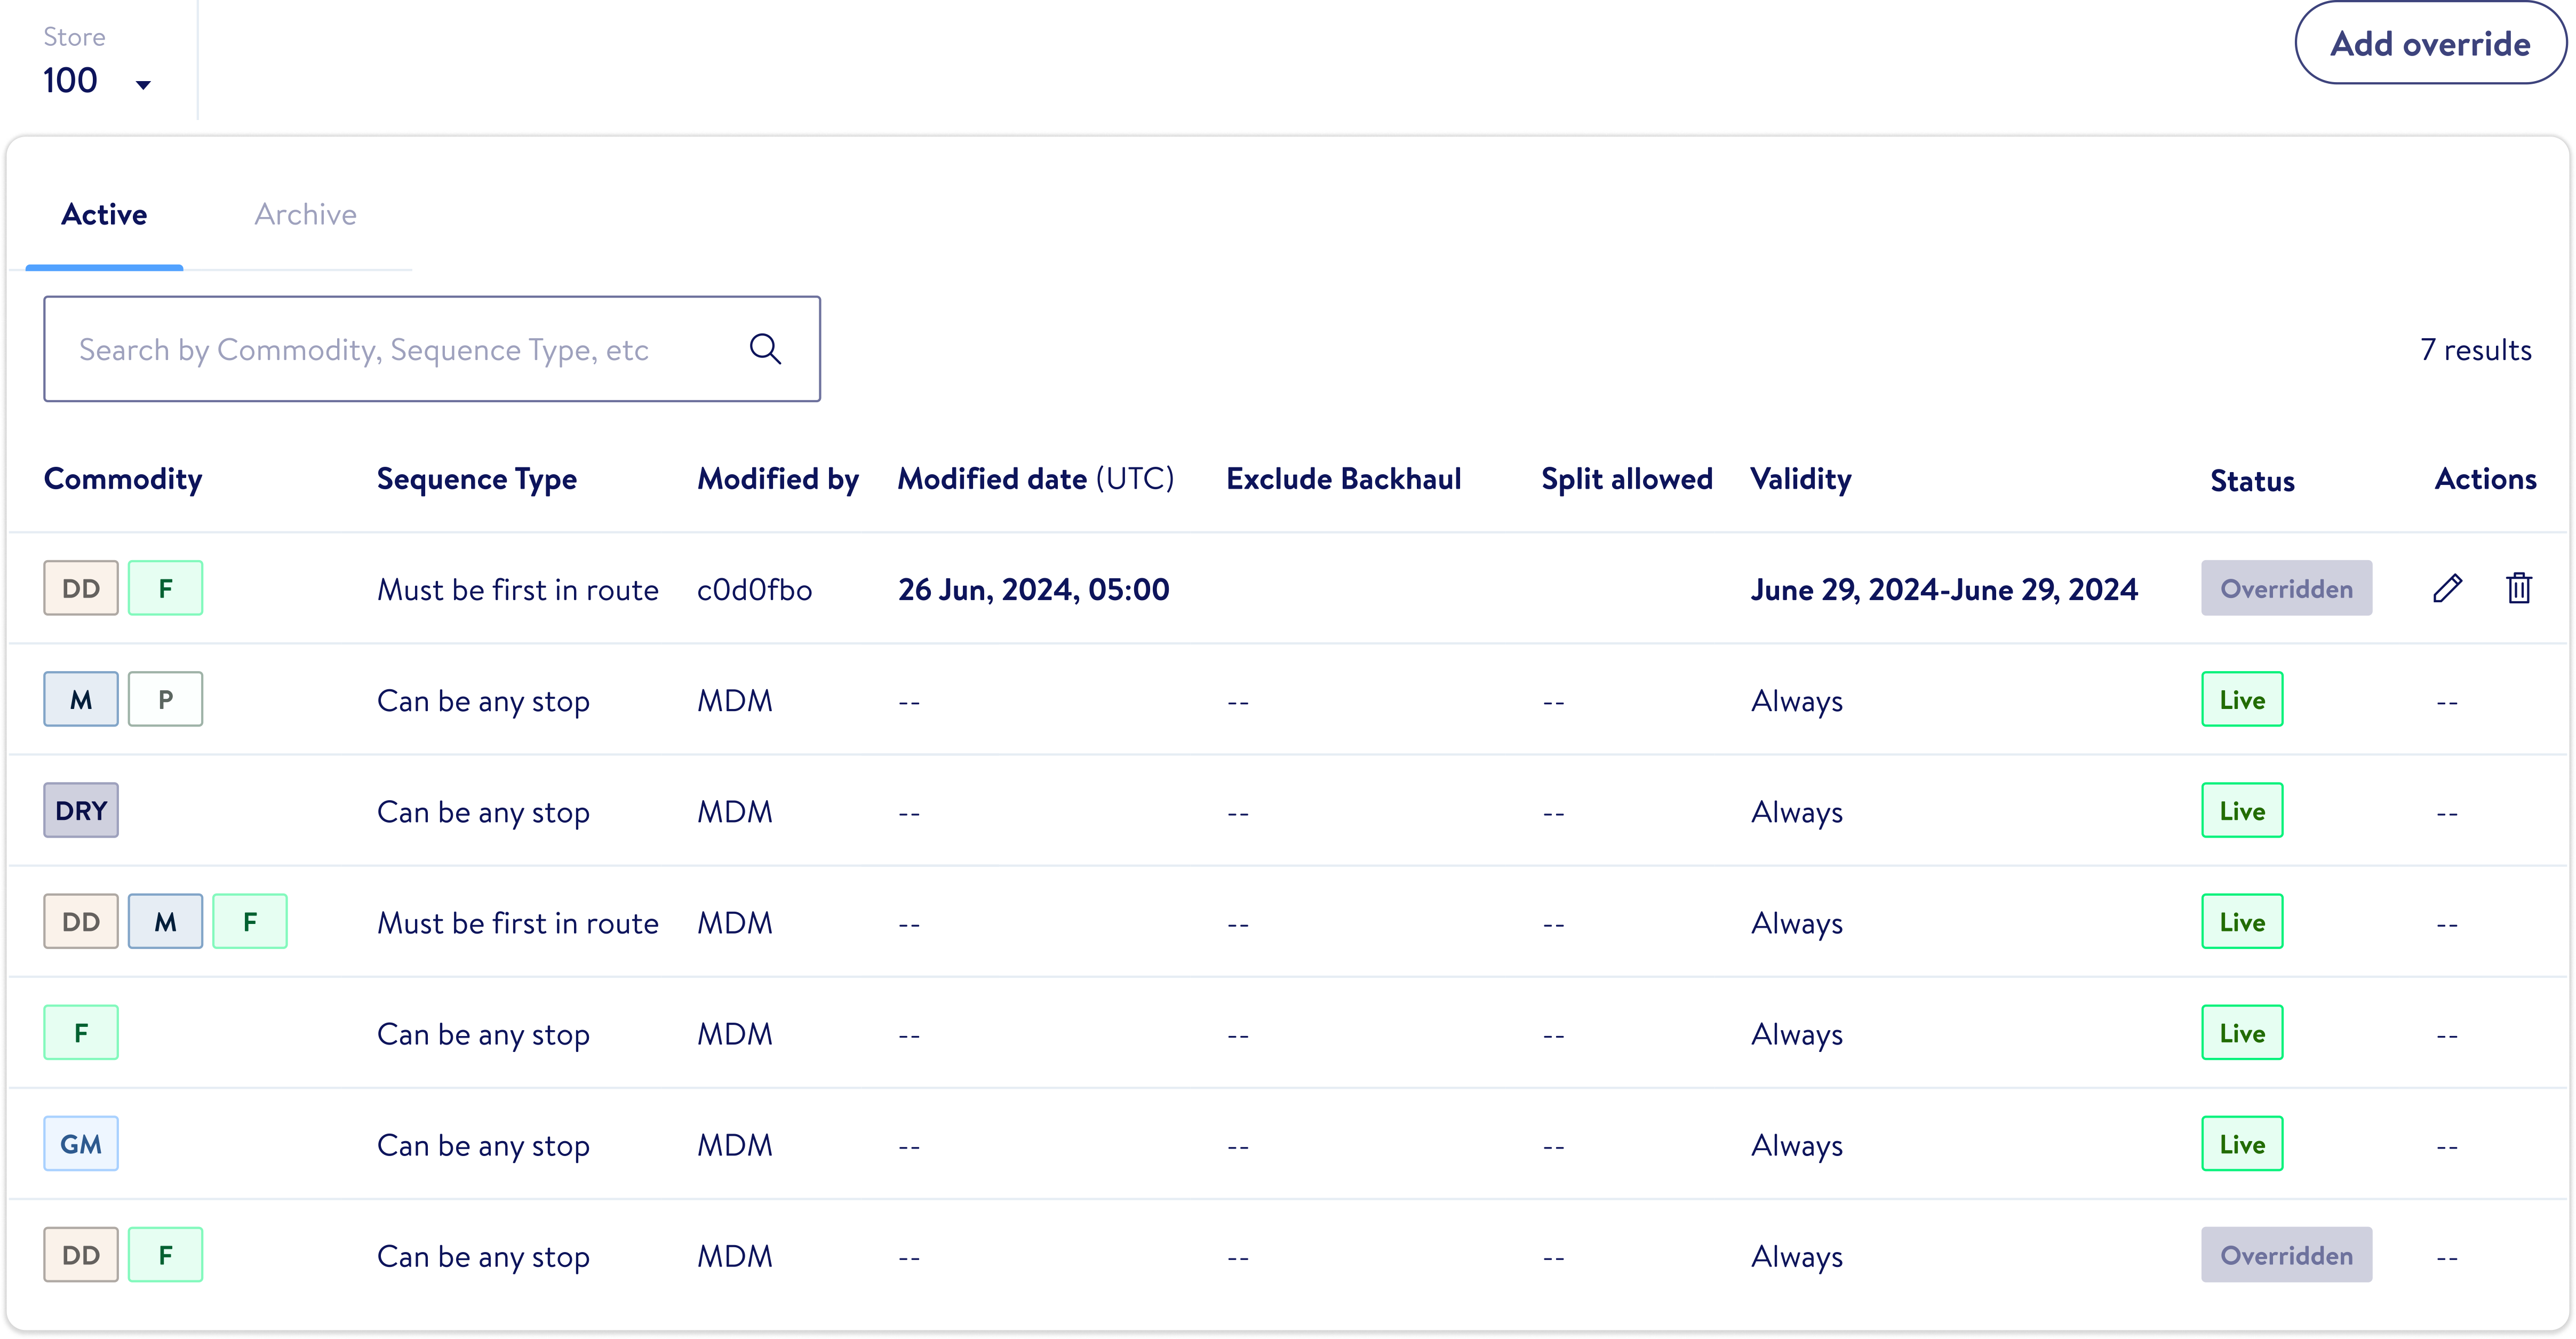Delete the override using trash icon

pyautogui.click(x=2519, y=588)
